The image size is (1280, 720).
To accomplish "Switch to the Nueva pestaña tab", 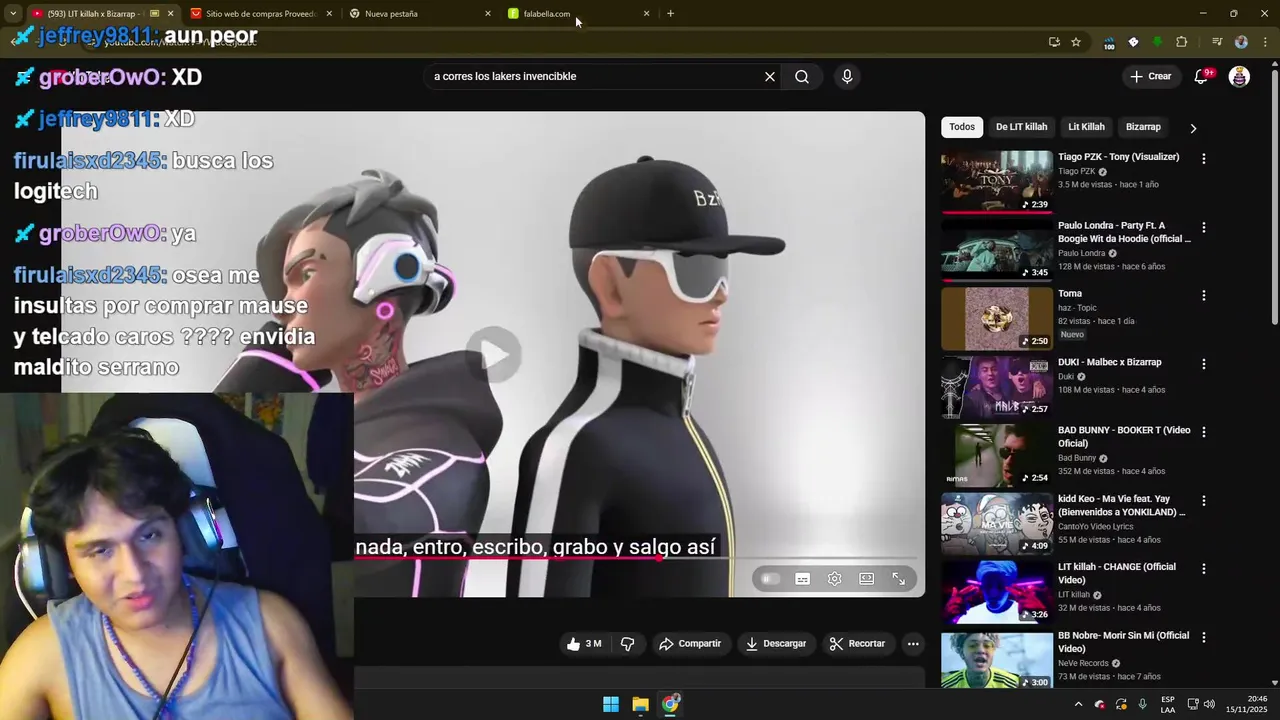I will click(x=419, y=14).
